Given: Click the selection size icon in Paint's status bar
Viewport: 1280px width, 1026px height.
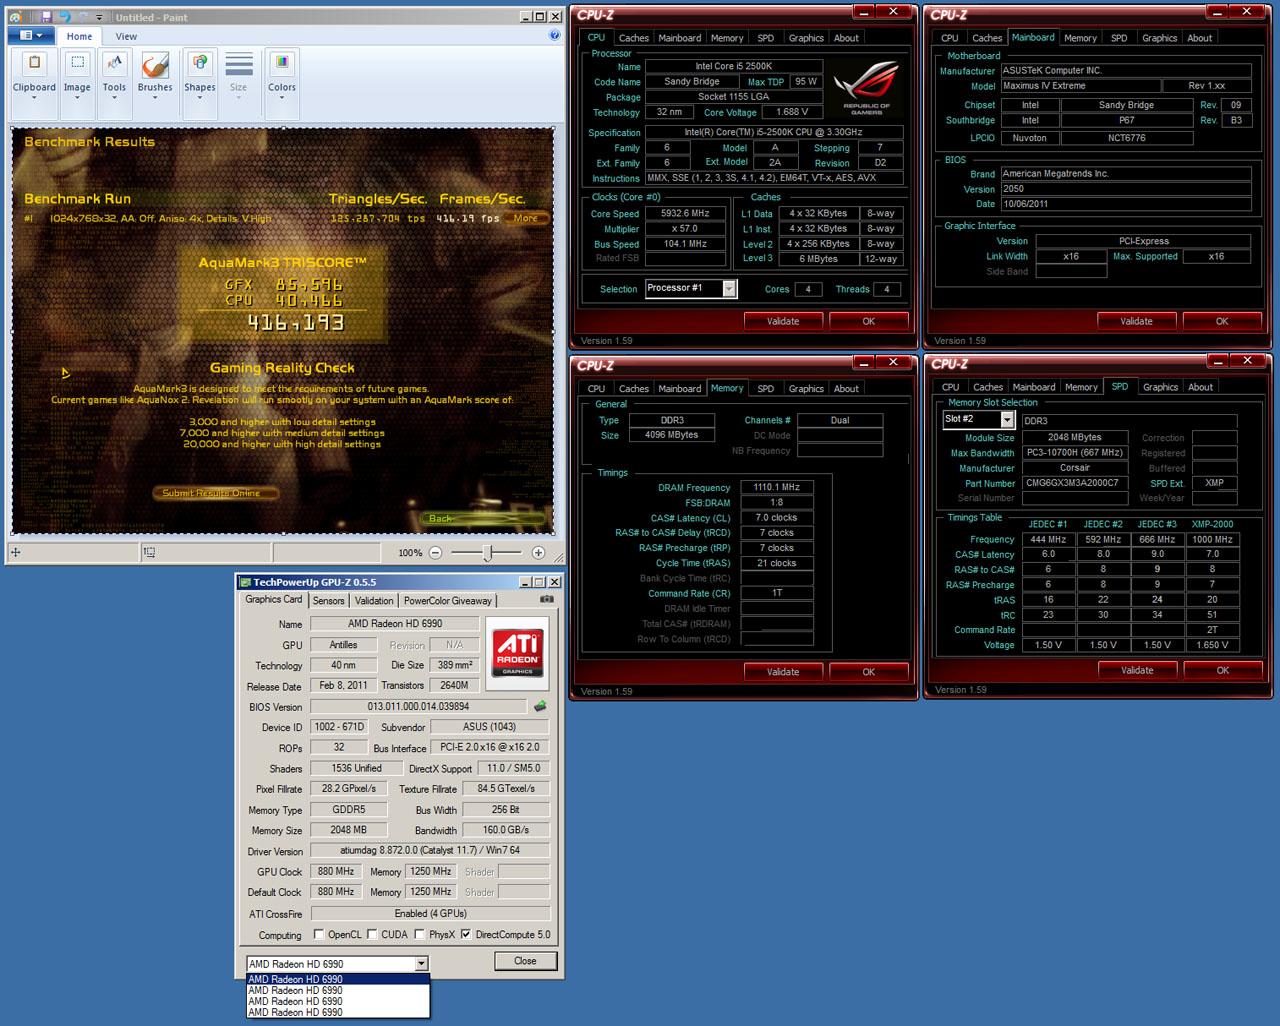Looking at the screenshot, I should tap(149, 552).
